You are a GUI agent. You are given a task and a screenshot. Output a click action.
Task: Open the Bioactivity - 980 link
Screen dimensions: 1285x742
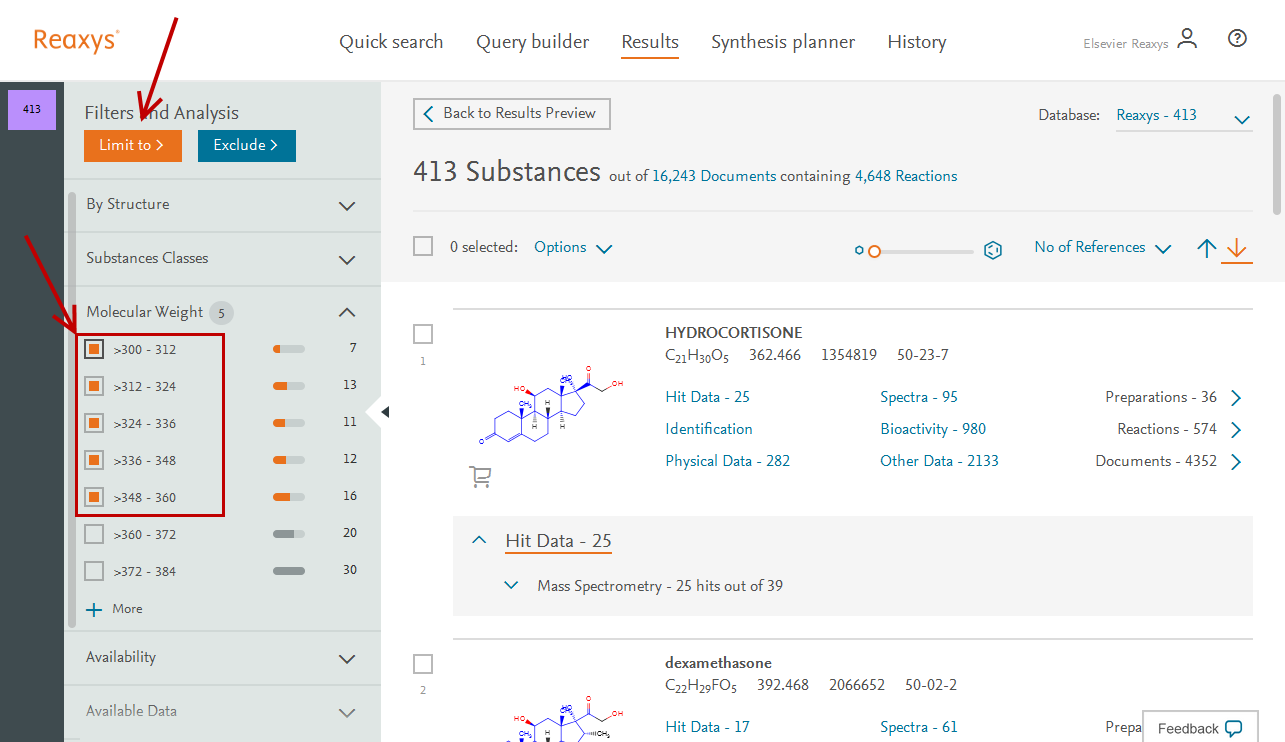[x=933, y=429]
